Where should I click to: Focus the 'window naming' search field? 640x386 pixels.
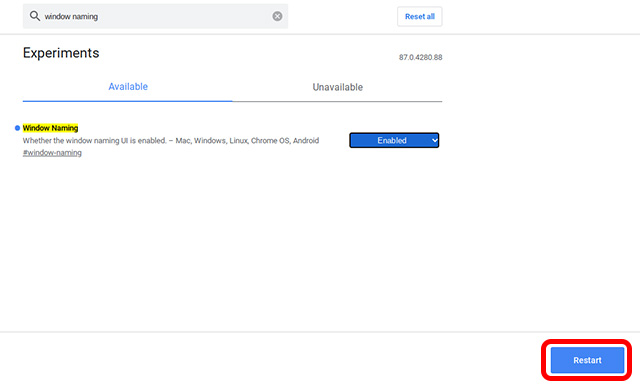click(155, 16)
